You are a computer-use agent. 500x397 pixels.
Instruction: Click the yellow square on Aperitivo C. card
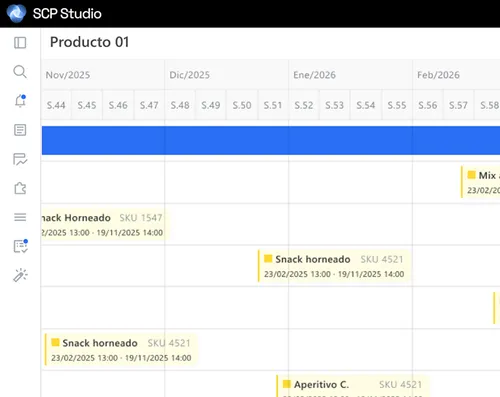(287, 384)
